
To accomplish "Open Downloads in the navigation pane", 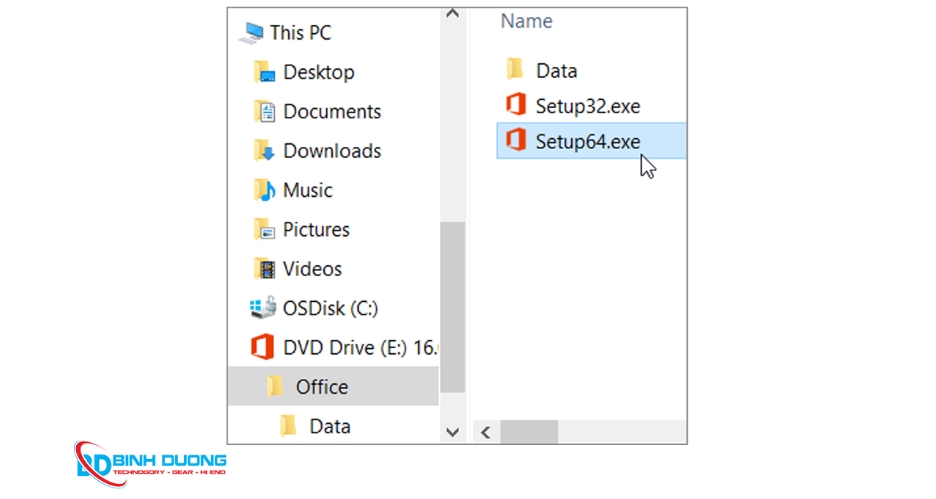I will [x=332, y=151].
